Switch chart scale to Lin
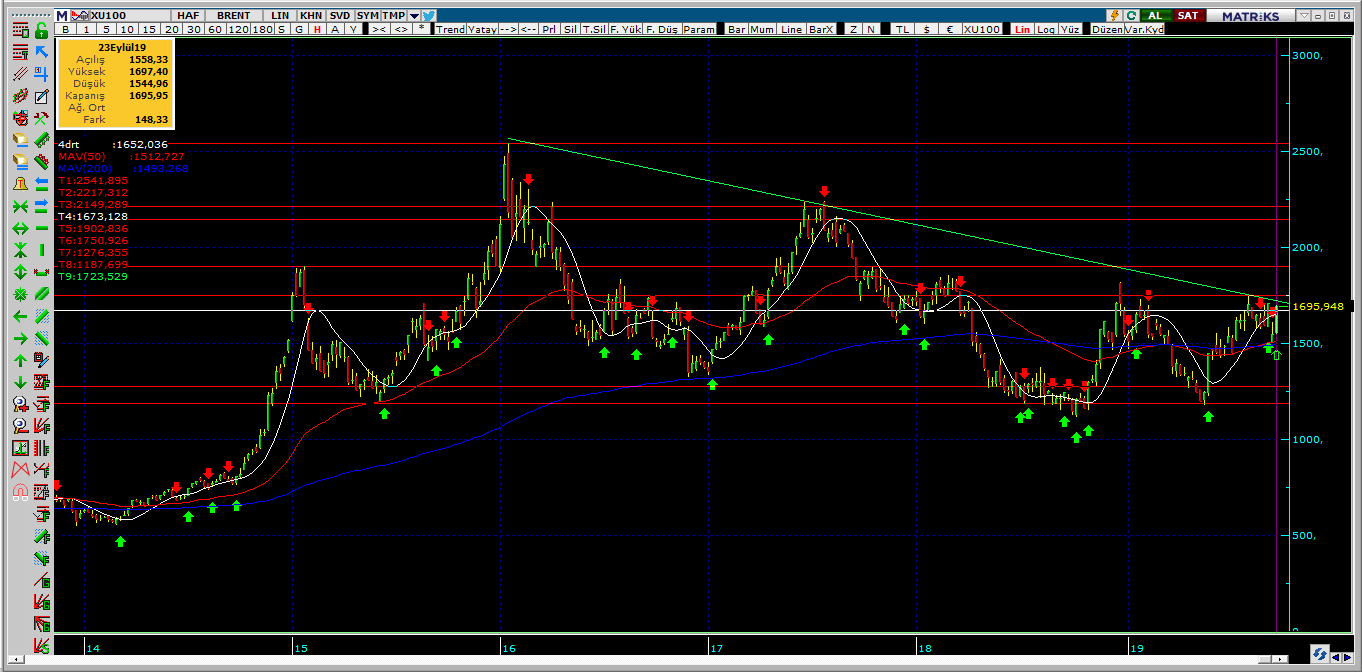 point(1022,30)
